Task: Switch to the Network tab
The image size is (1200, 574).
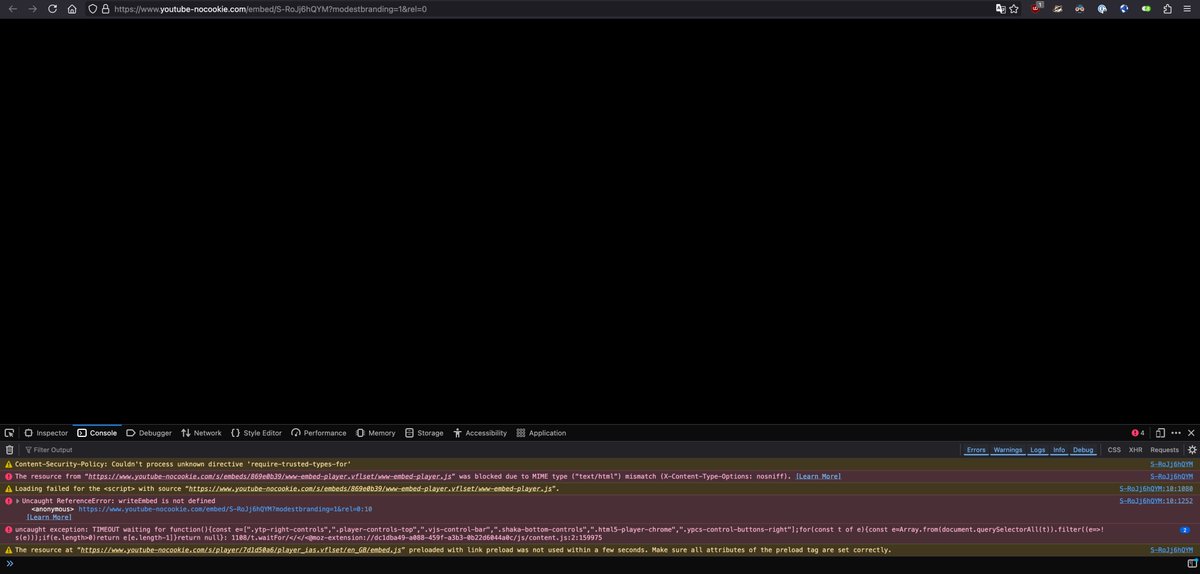Action: click(x=201, y=433)
